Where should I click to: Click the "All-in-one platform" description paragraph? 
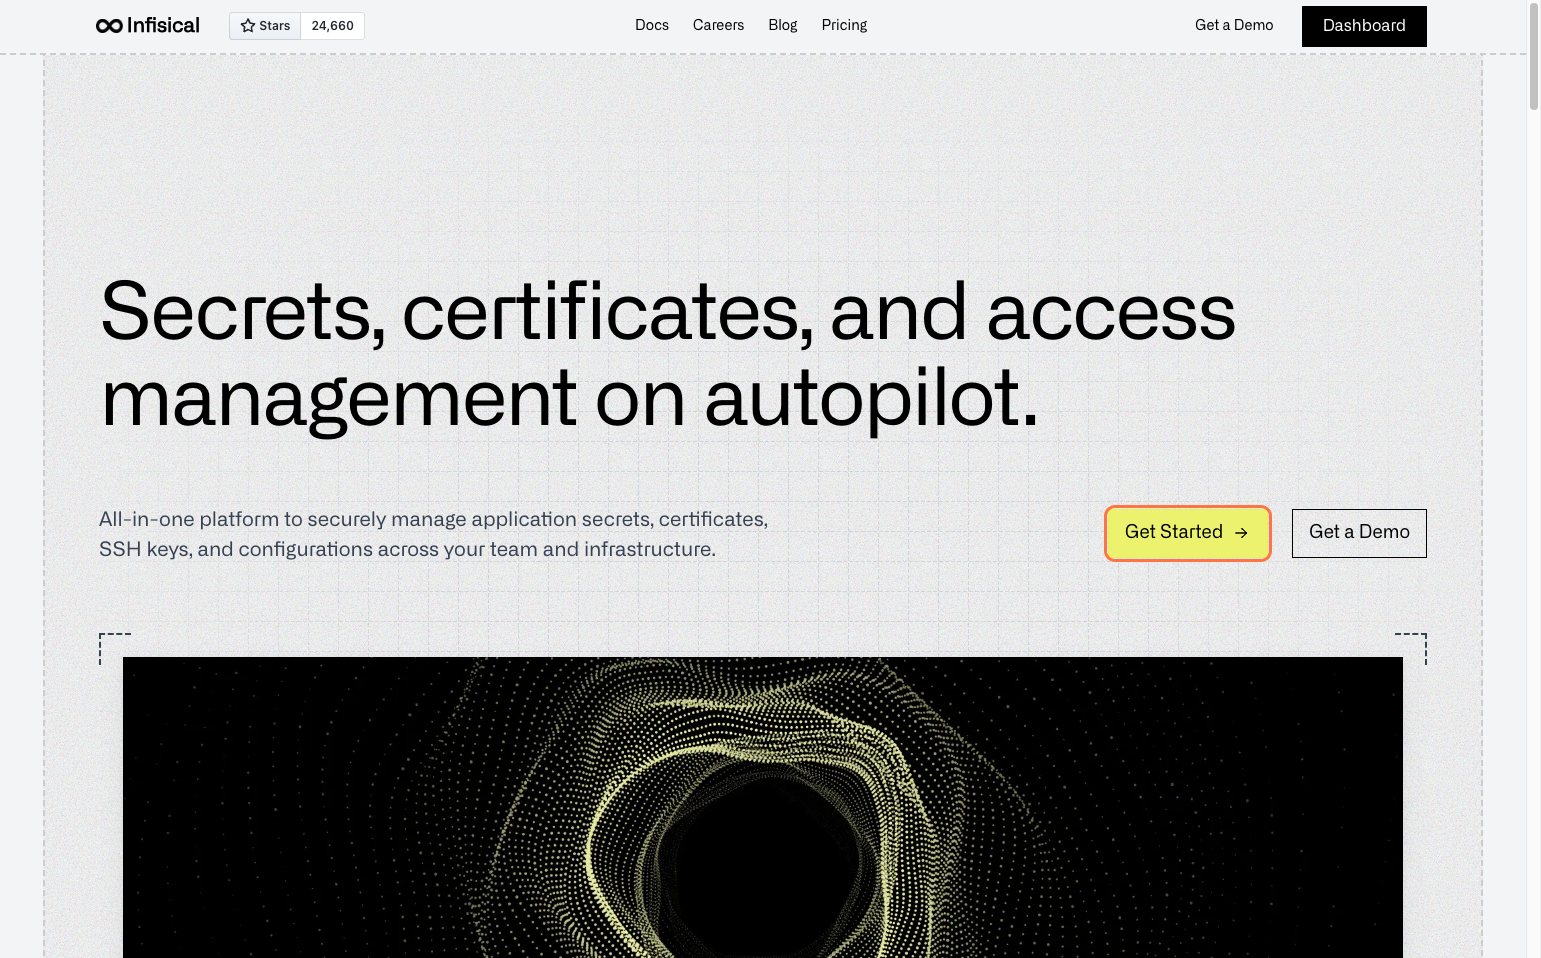tap(433, 534)
